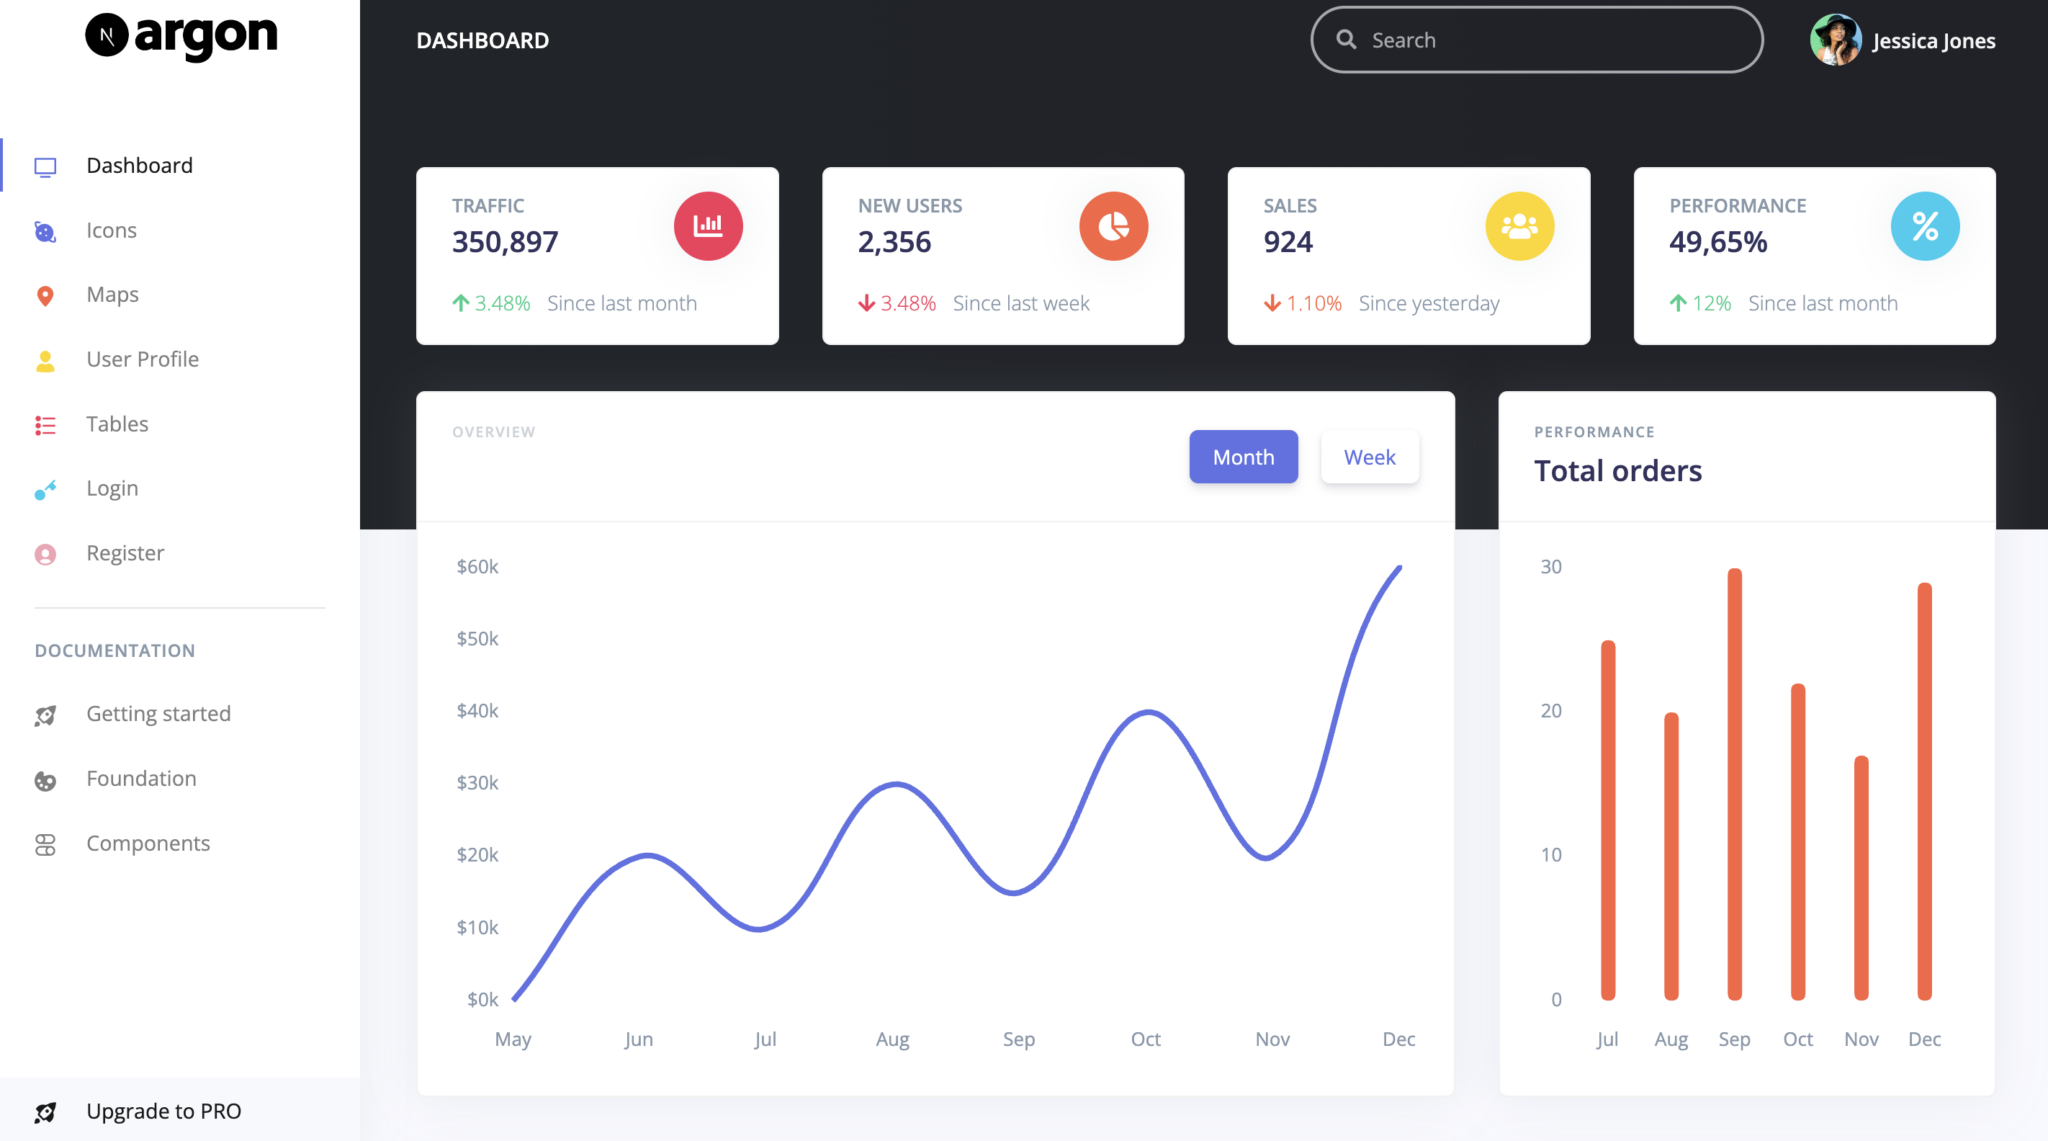Screen dimensions: 2048x1141
Task: Click the Getting started rocket icon
Action: [x=45, y=714]
